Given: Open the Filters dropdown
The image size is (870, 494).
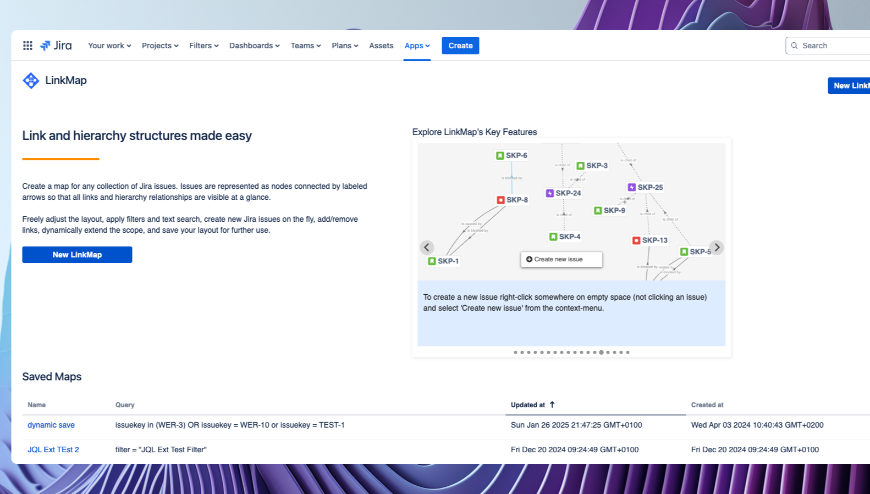Looking at the screenshot, I should (204, 46).
